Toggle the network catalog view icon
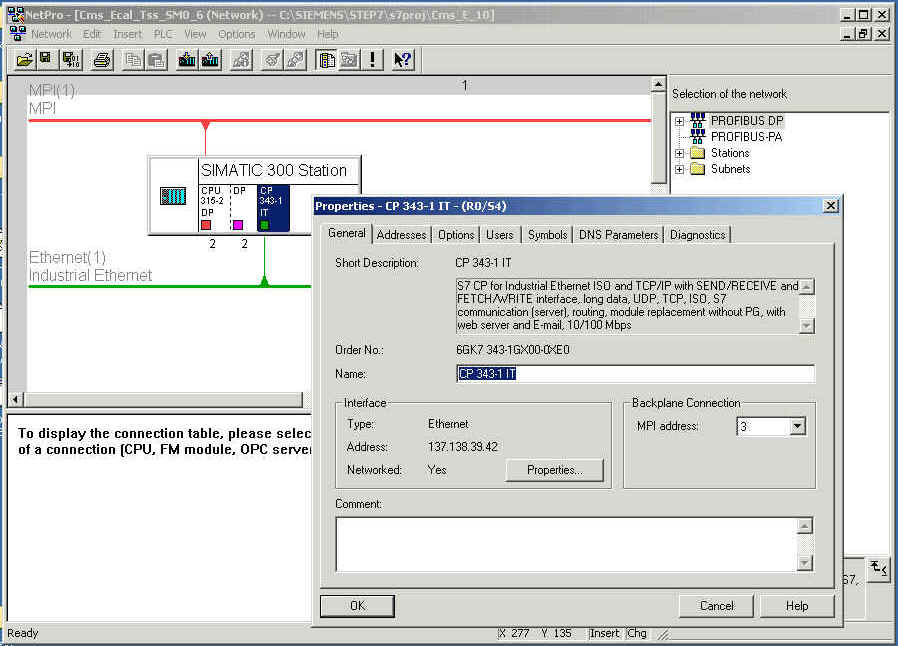The height and width of the screenshot is (646, 898). (327, 60)
